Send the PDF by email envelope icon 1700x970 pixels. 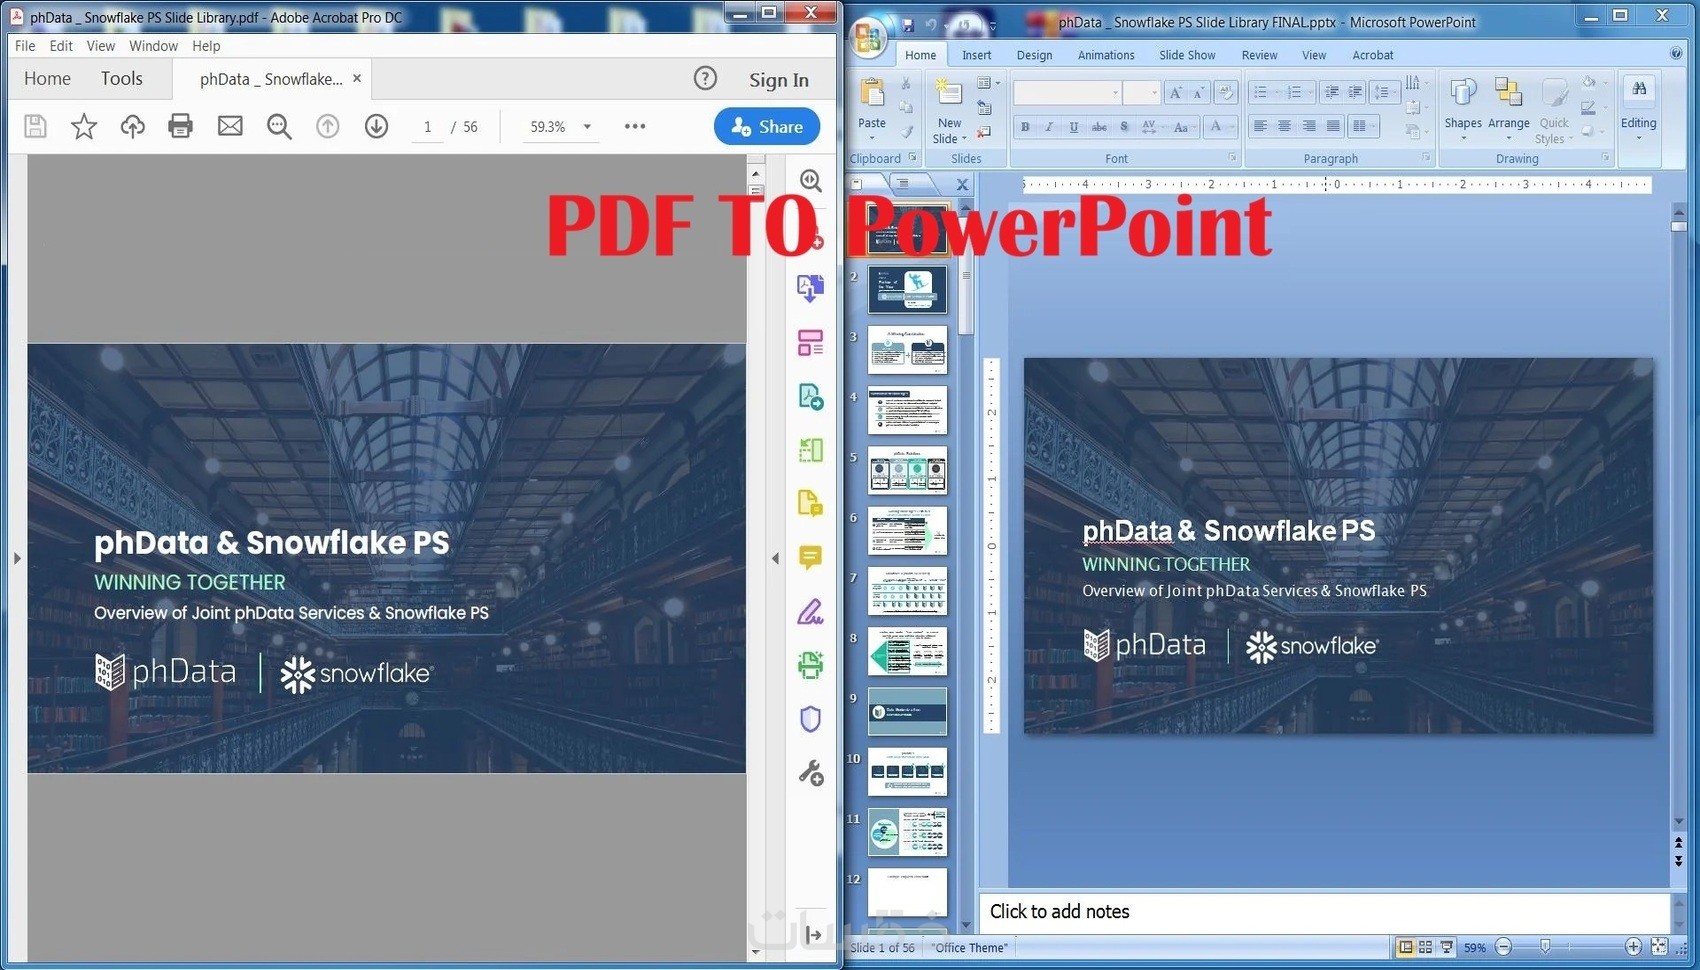(x=230, y=126)
